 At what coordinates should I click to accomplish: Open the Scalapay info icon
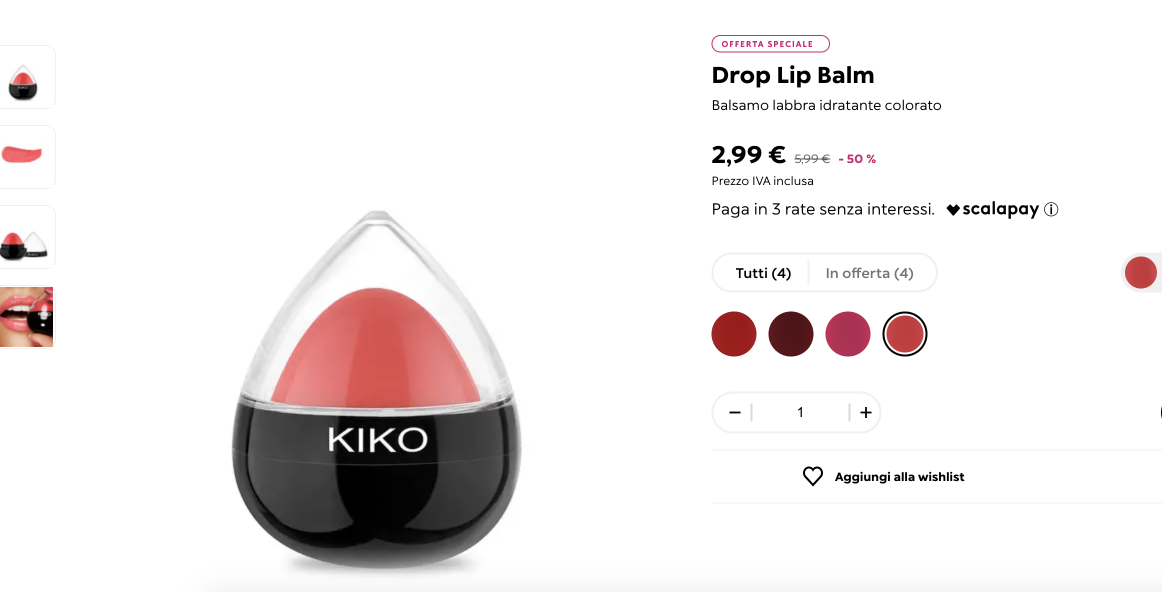[x=1051, y=210]
